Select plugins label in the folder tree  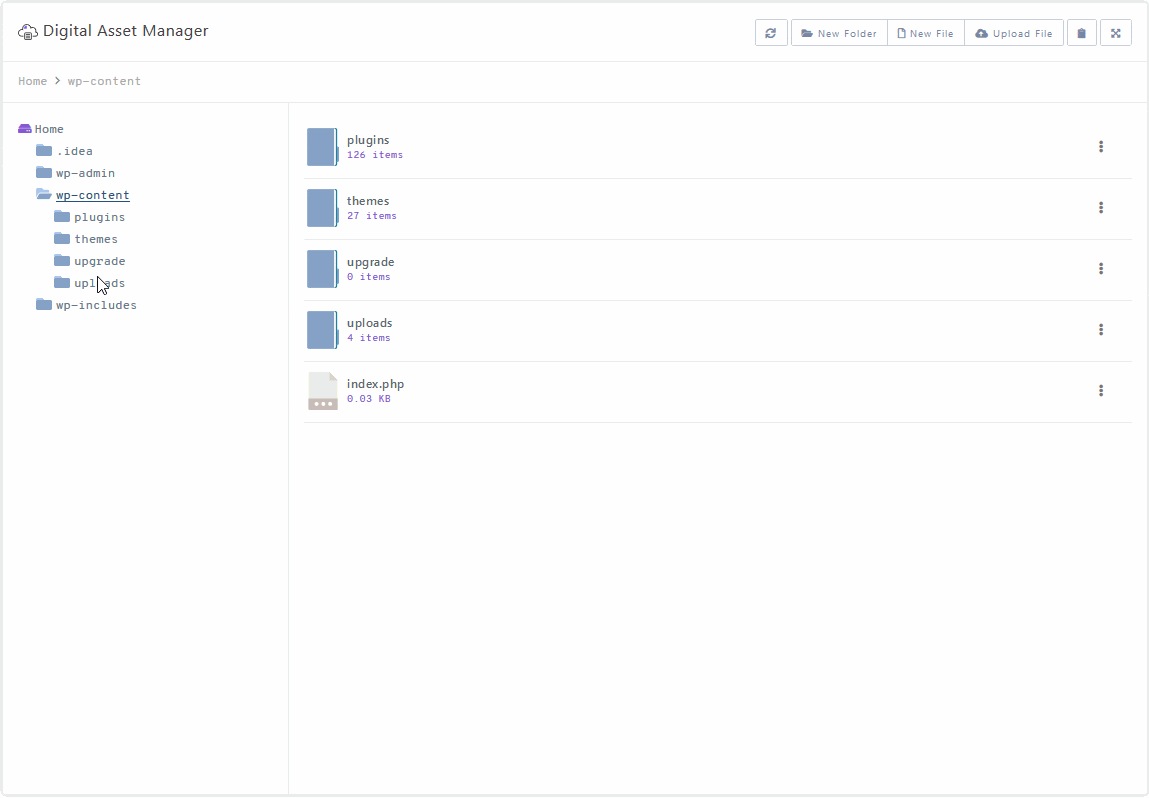point(100,217)
